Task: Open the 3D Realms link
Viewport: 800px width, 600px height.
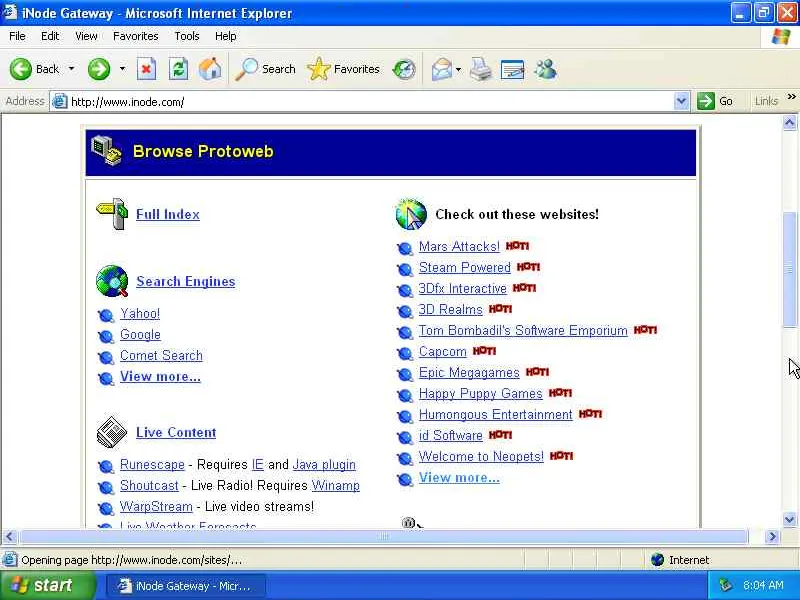Action: click(x=451, y=310)
